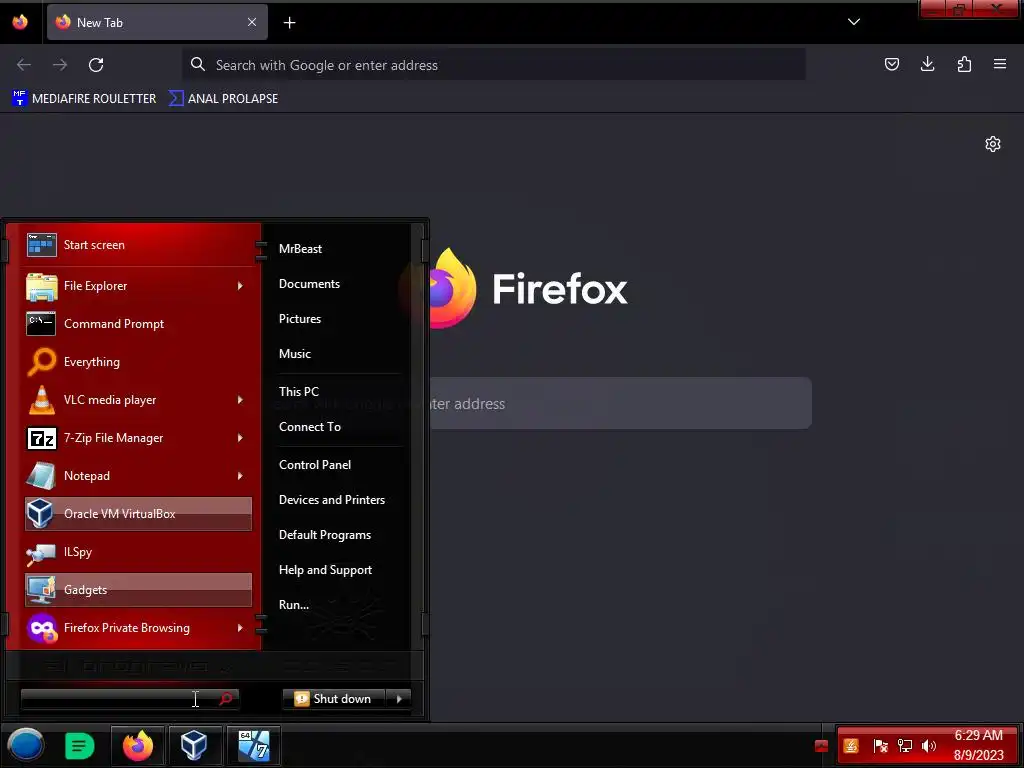Viewport: 1024px width, 768px height.
Task: Open Control Panel
Action: (x=315, y=465)
